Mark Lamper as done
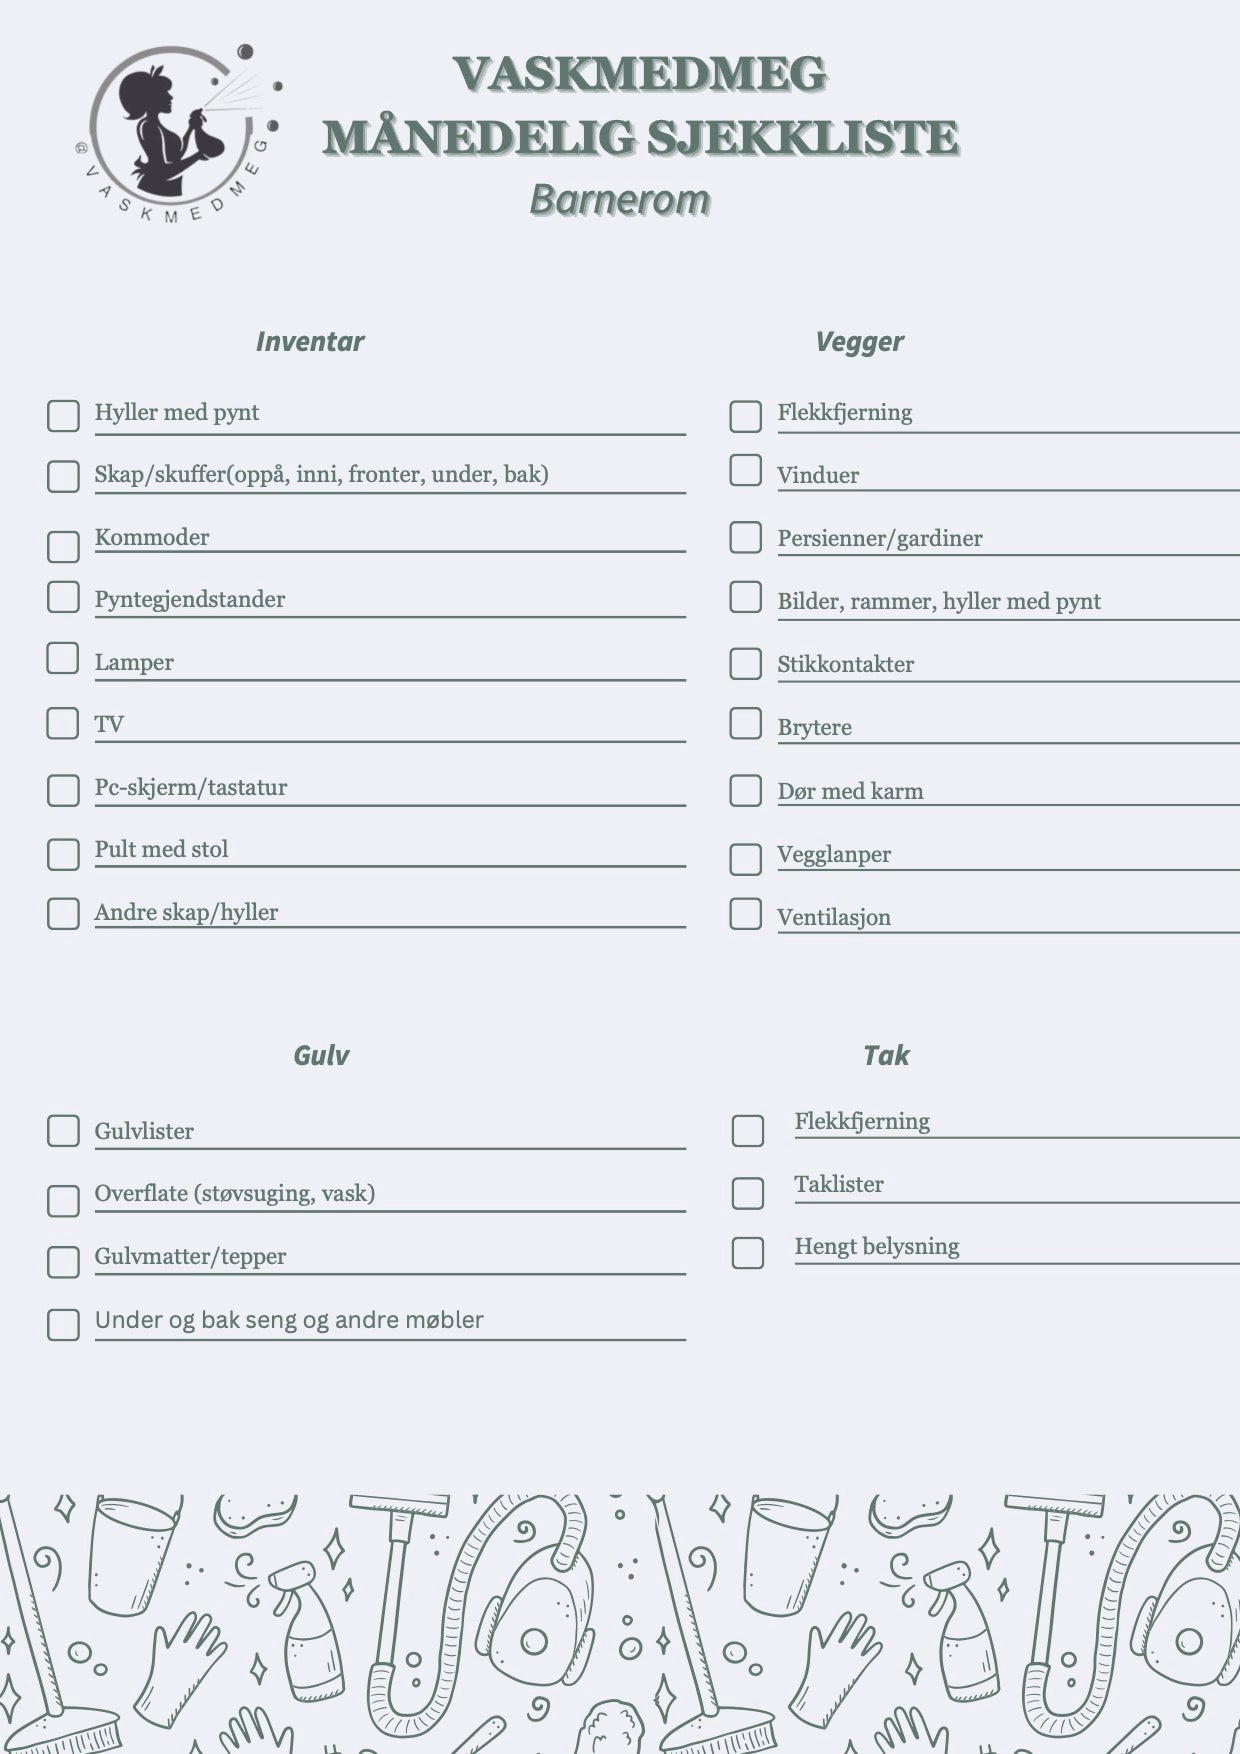This screenshot has height=1754, width=1240. click(63, 658)
